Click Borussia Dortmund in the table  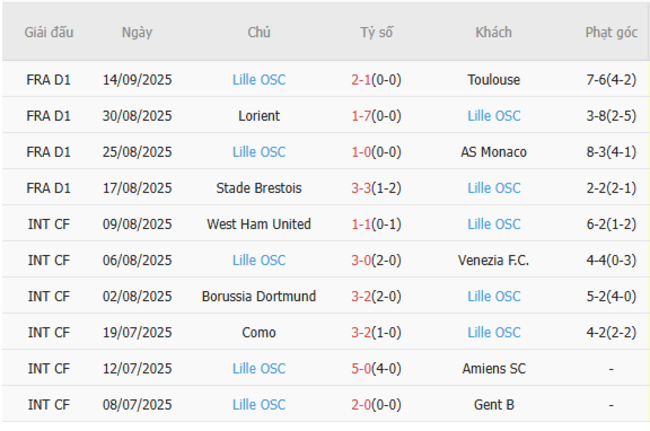point(259,296)
